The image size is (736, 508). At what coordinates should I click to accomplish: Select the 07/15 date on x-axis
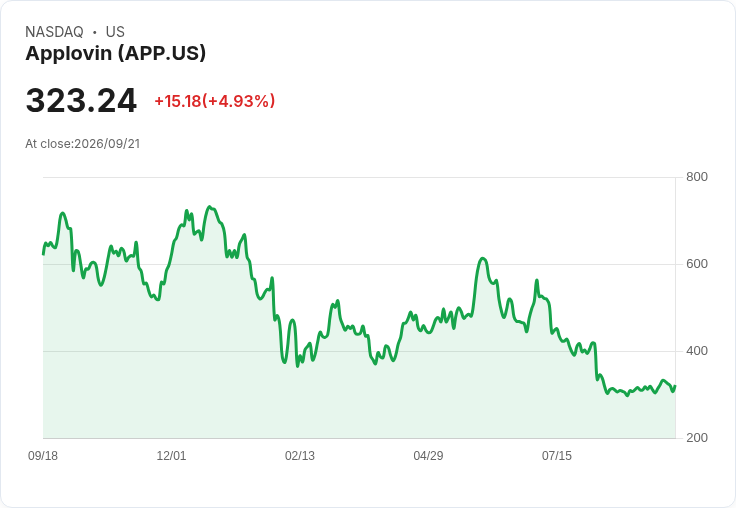(557, 455)
